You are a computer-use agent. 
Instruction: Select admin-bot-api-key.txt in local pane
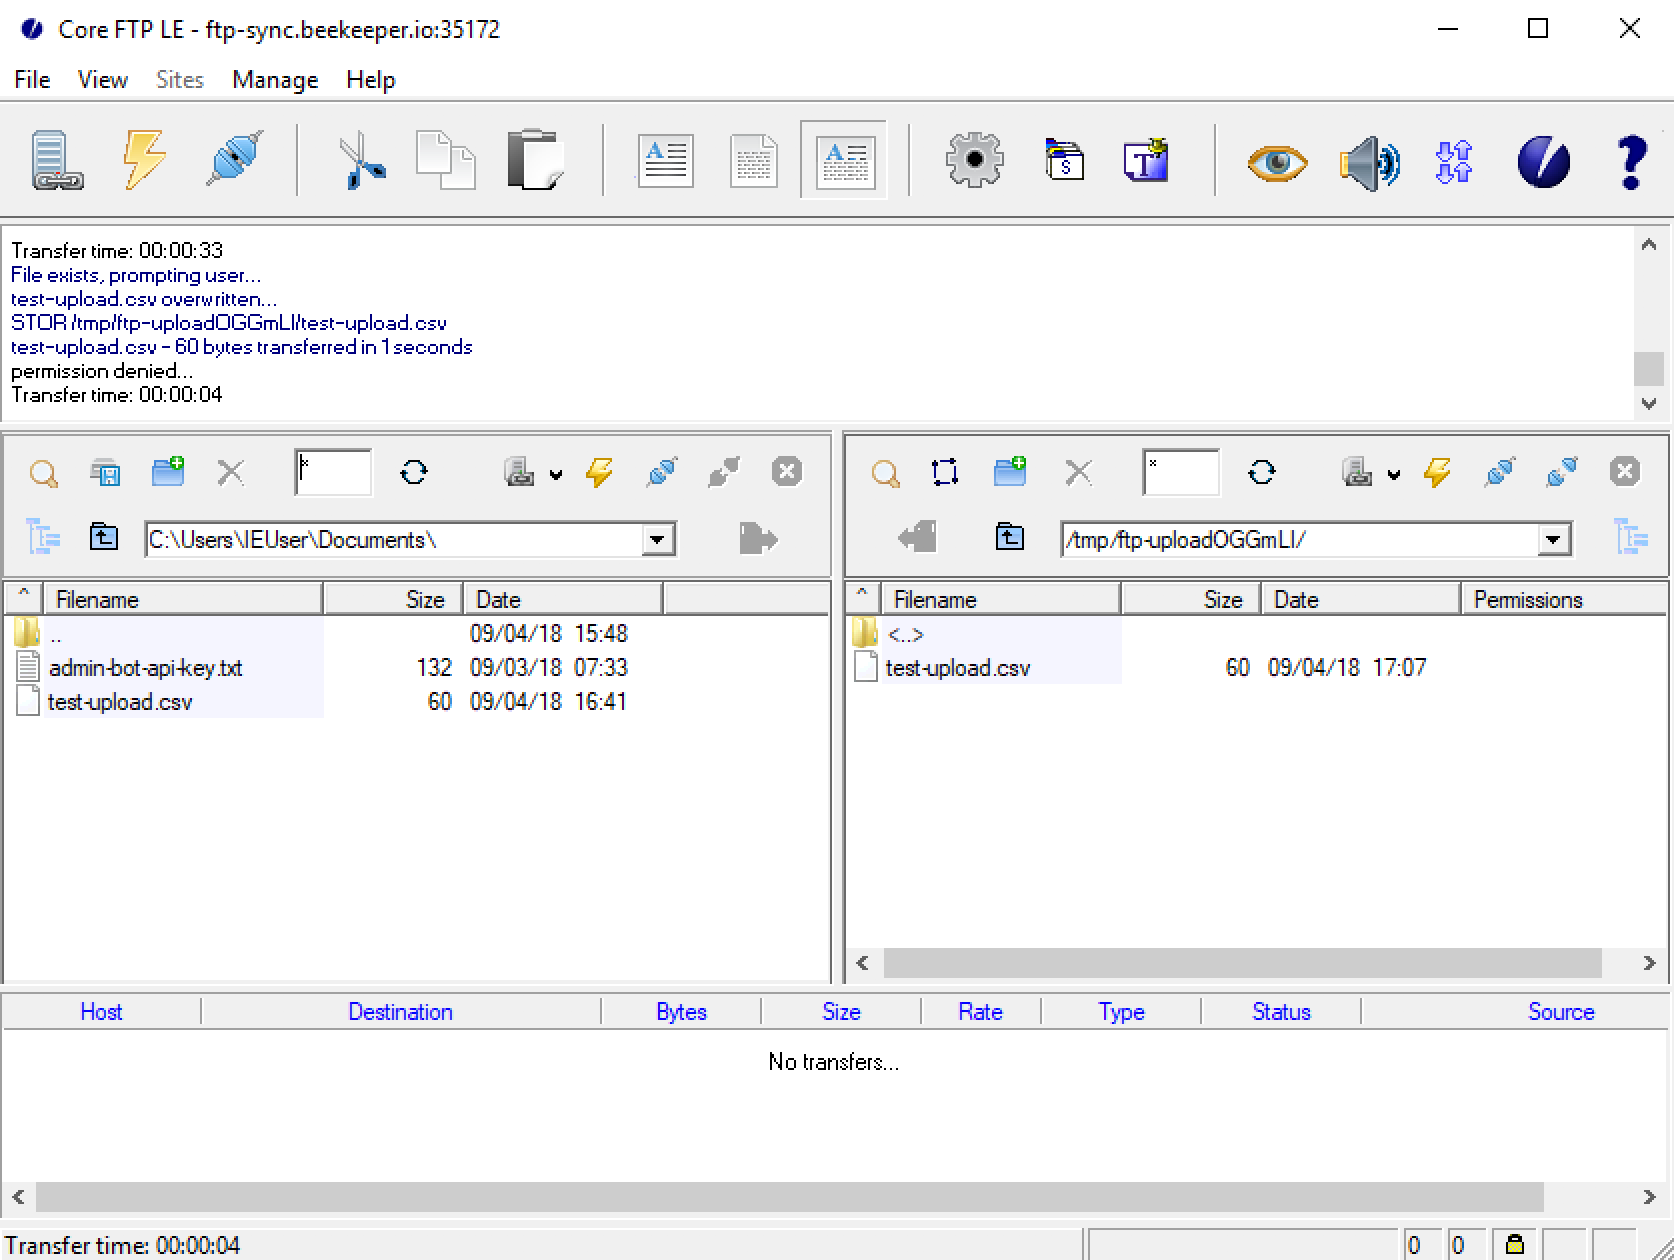point(145,668)
